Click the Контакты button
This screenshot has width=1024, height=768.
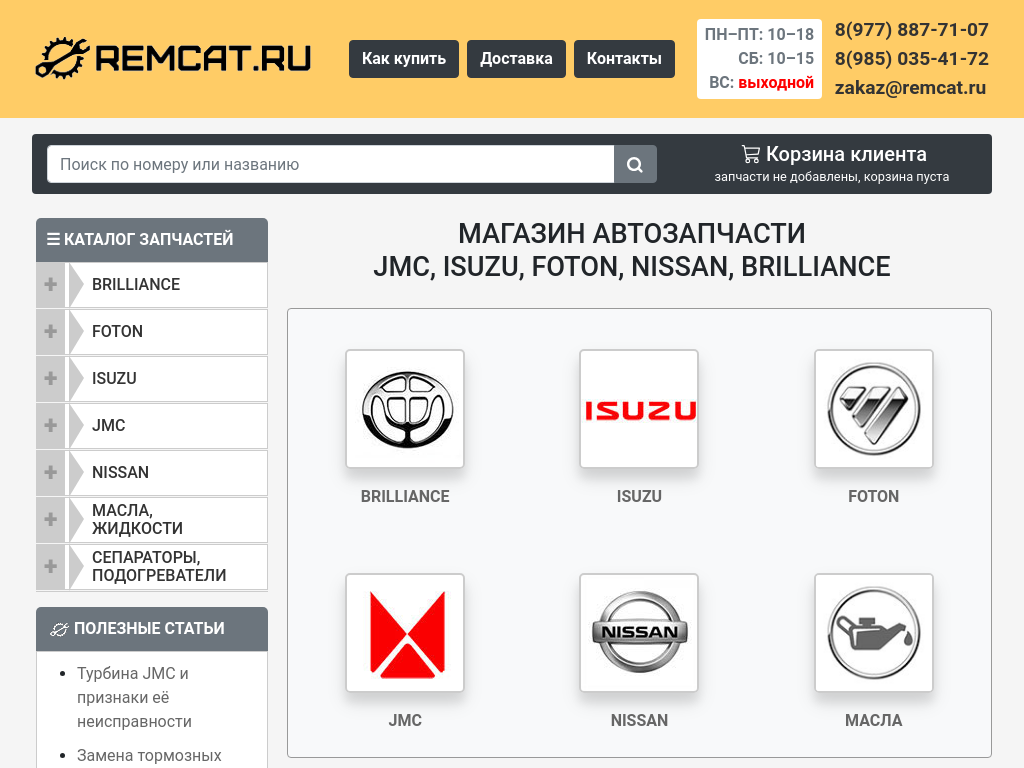click(x=624, y=59)
